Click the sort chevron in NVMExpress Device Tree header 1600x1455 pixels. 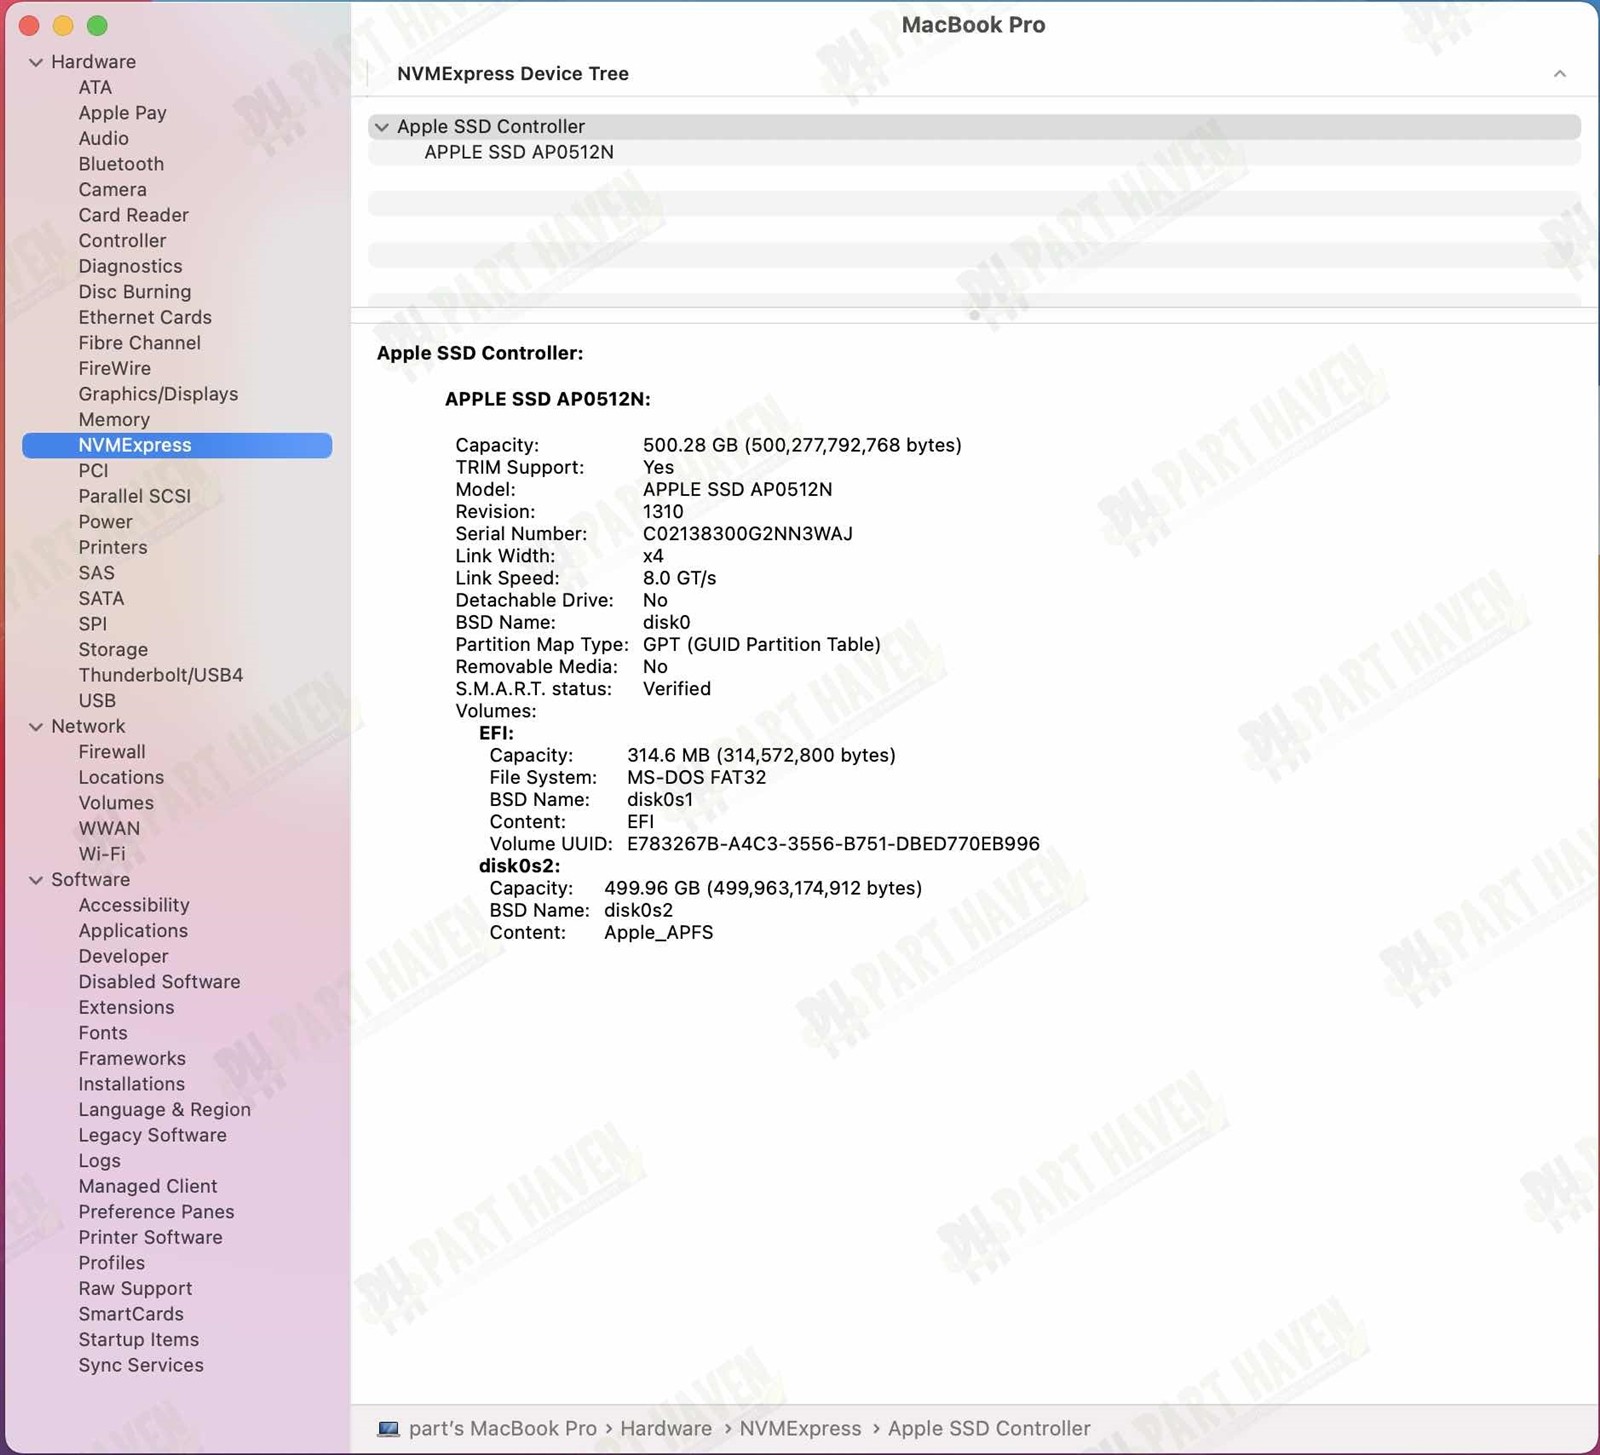(x=1559, y=74)
